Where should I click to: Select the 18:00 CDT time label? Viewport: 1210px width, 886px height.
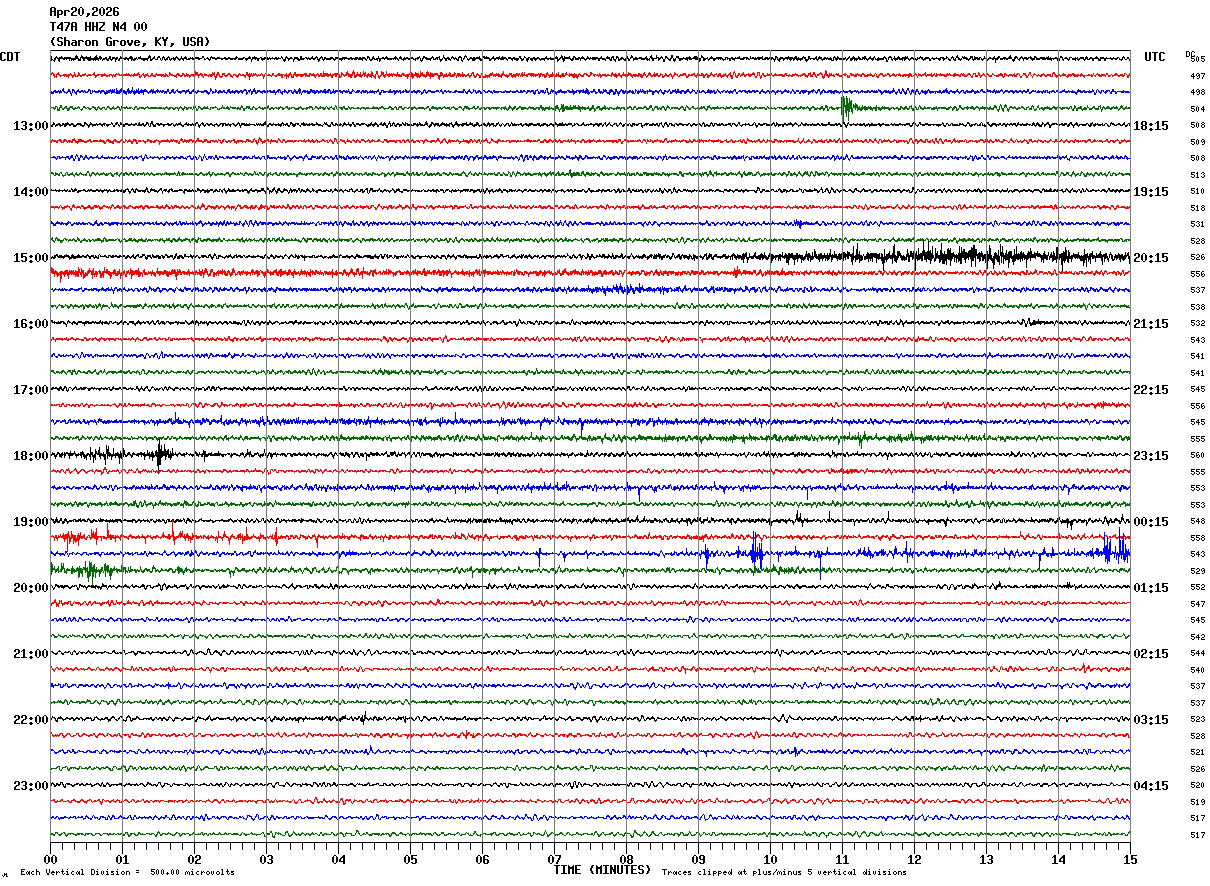(31, 456)
